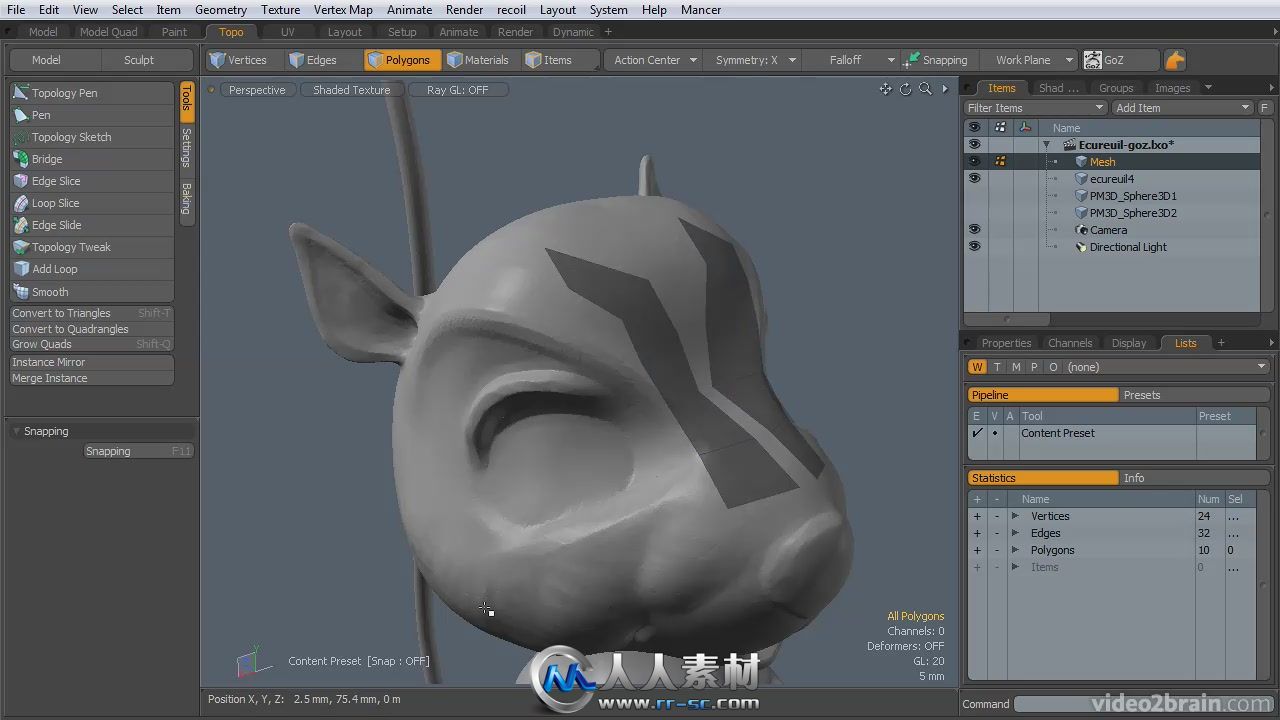Select the Edge Slice tool

92,181
